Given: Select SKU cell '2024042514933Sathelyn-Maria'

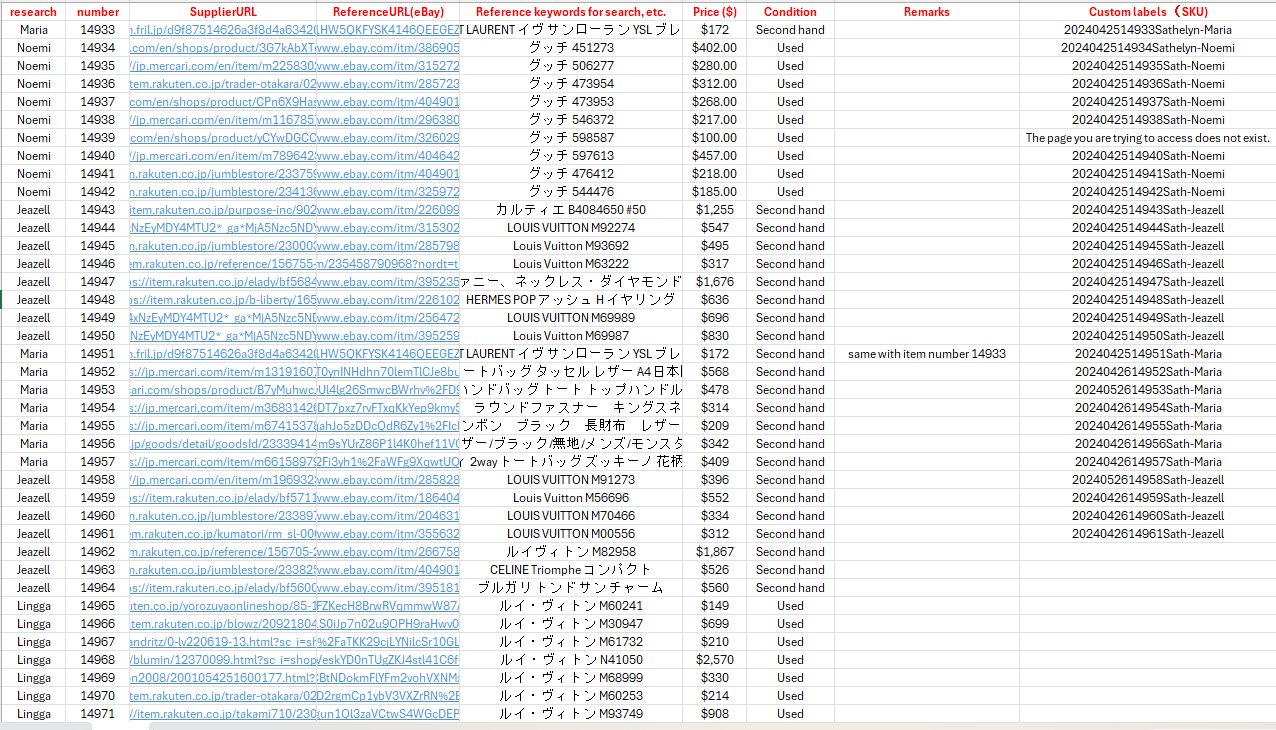Looking at the screenshot, I should click(1148, 30).
